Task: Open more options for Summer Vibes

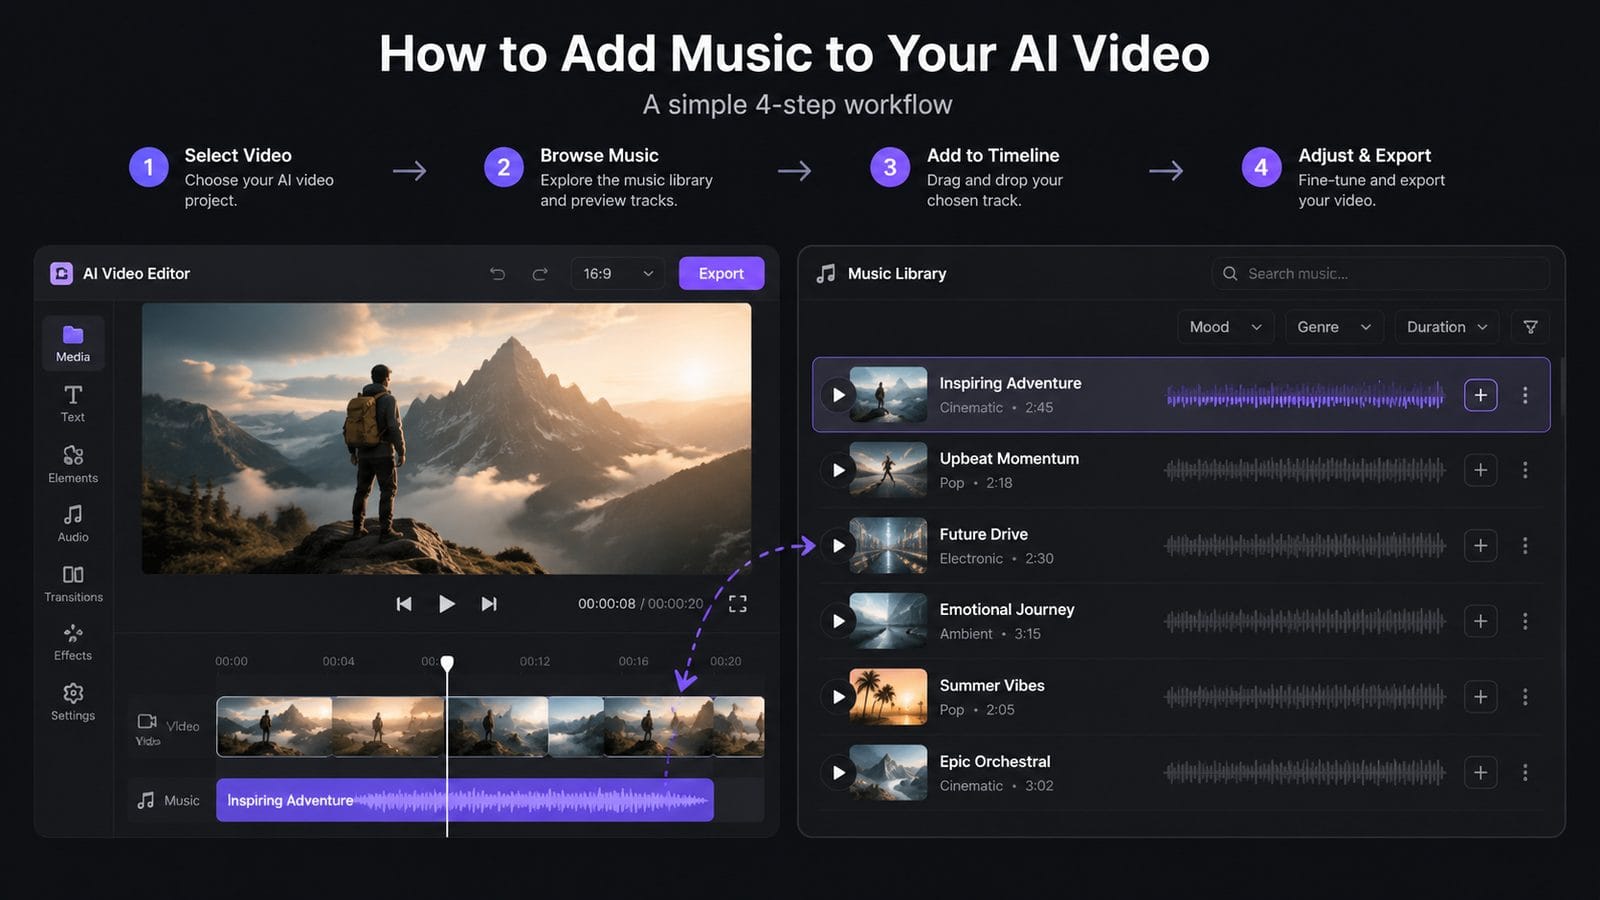Action: click(x=1525, y=697)
